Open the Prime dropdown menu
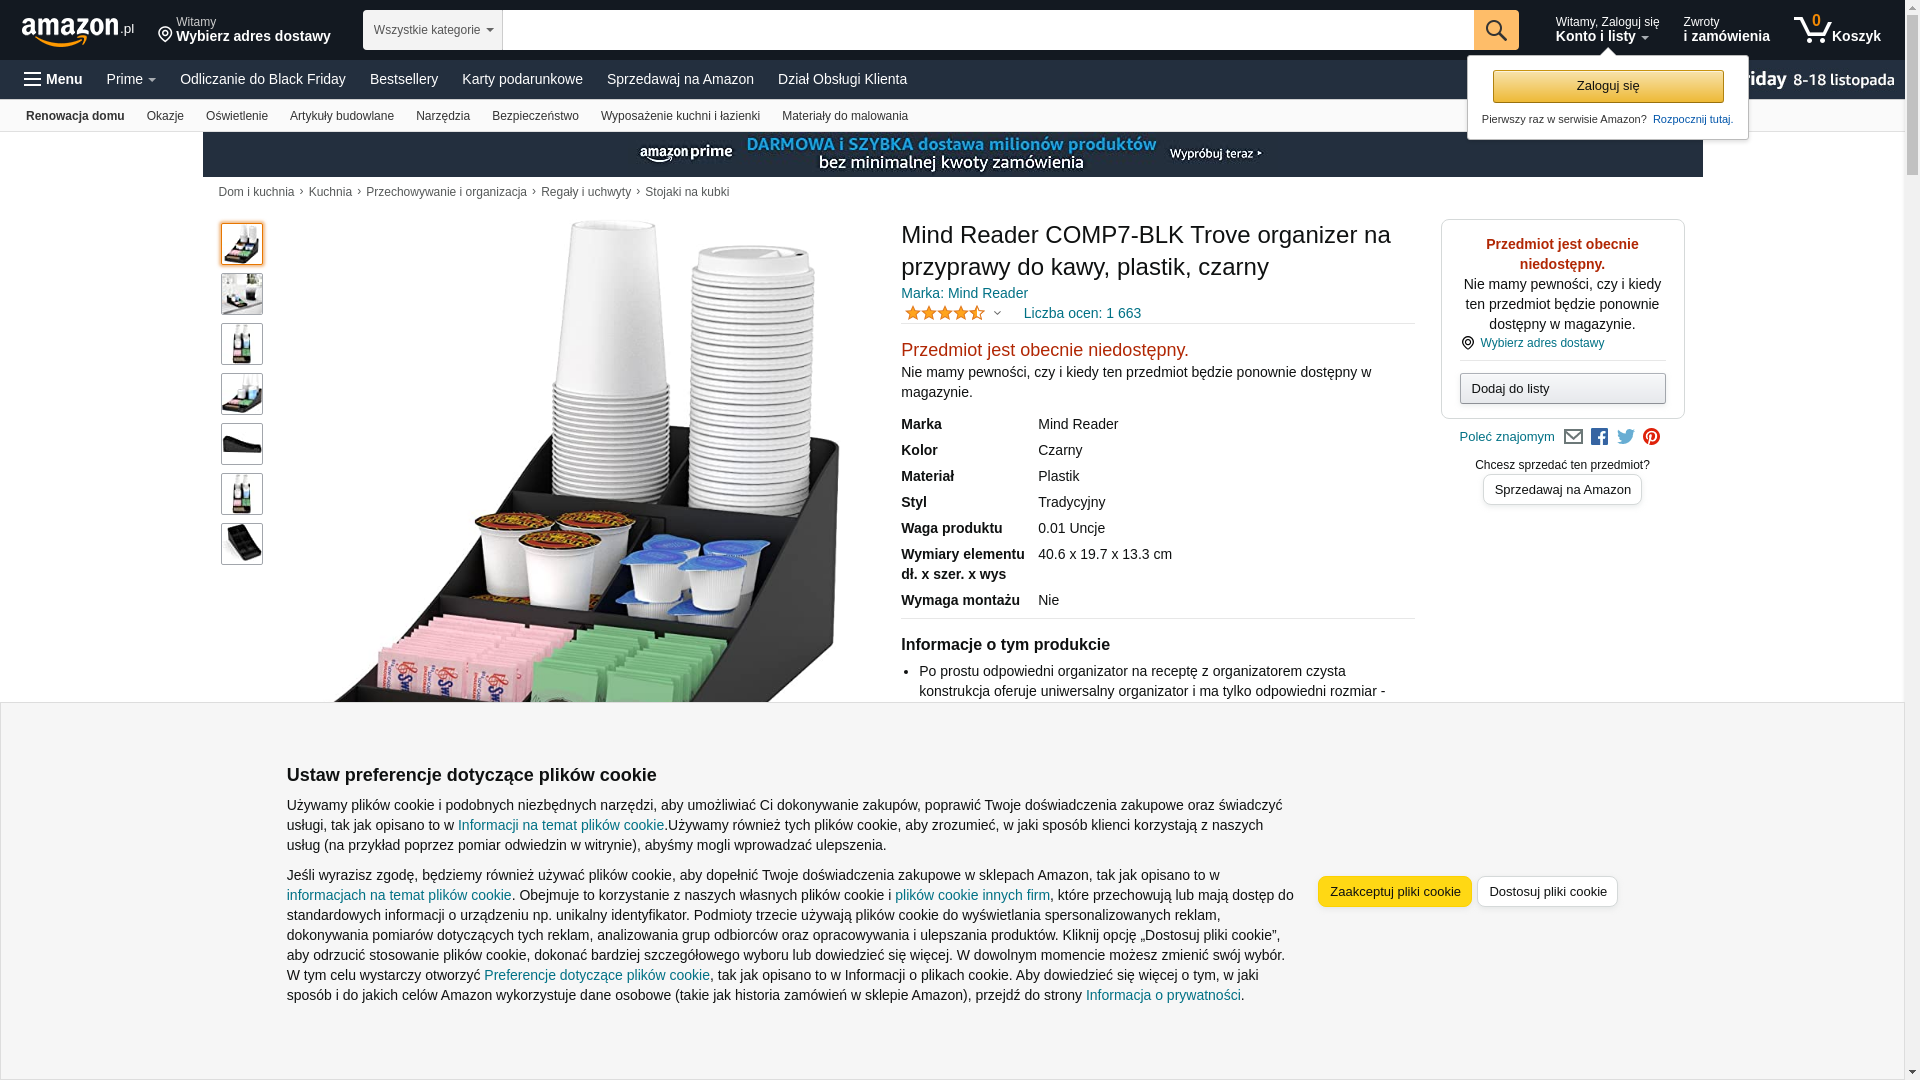Image resolution: width=1920 pixels, height=1080 pixels. [x=131, y=79]
